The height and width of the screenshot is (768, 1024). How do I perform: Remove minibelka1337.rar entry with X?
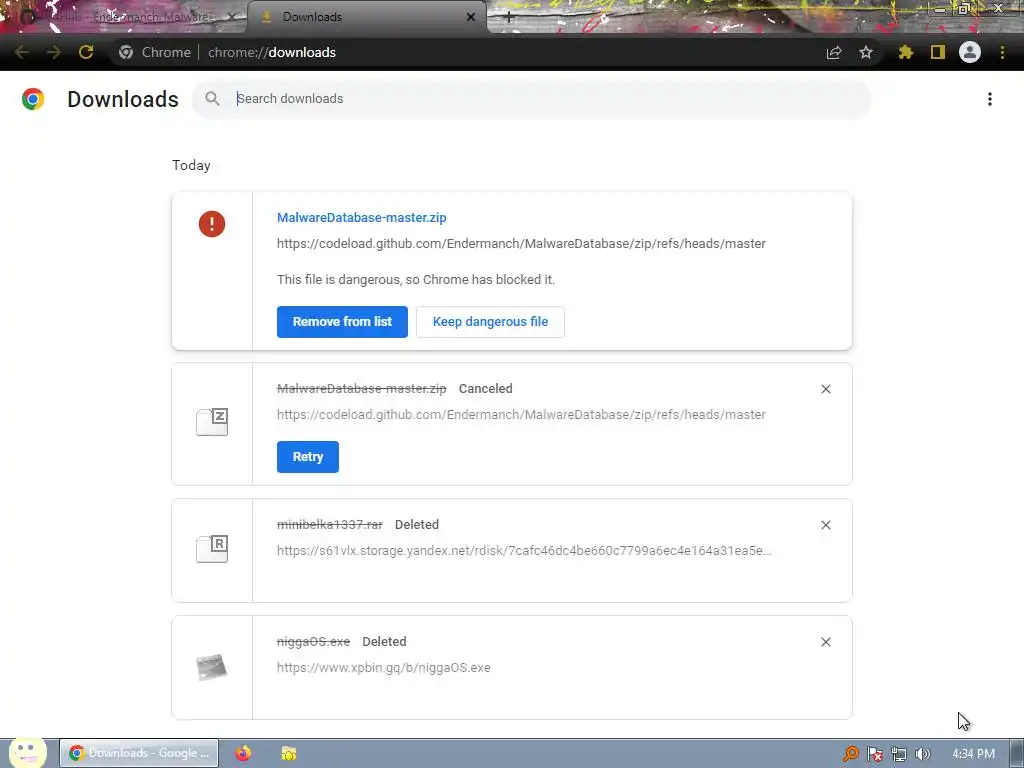tap(825, 525)
